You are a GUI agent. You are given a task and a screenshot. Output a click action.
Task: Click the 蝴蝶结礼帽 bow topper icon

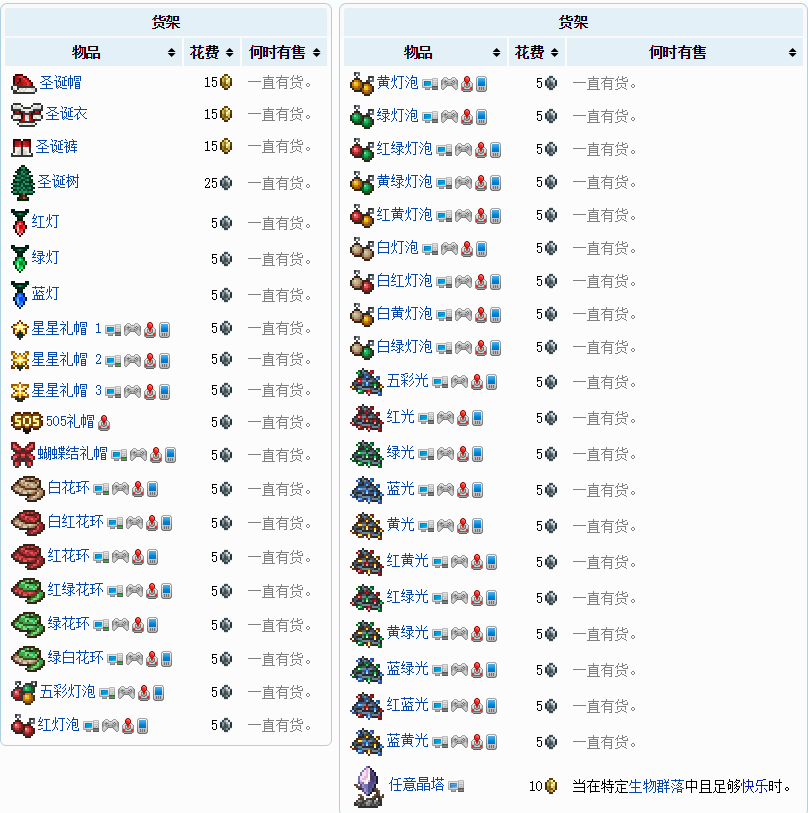point(23,454)
